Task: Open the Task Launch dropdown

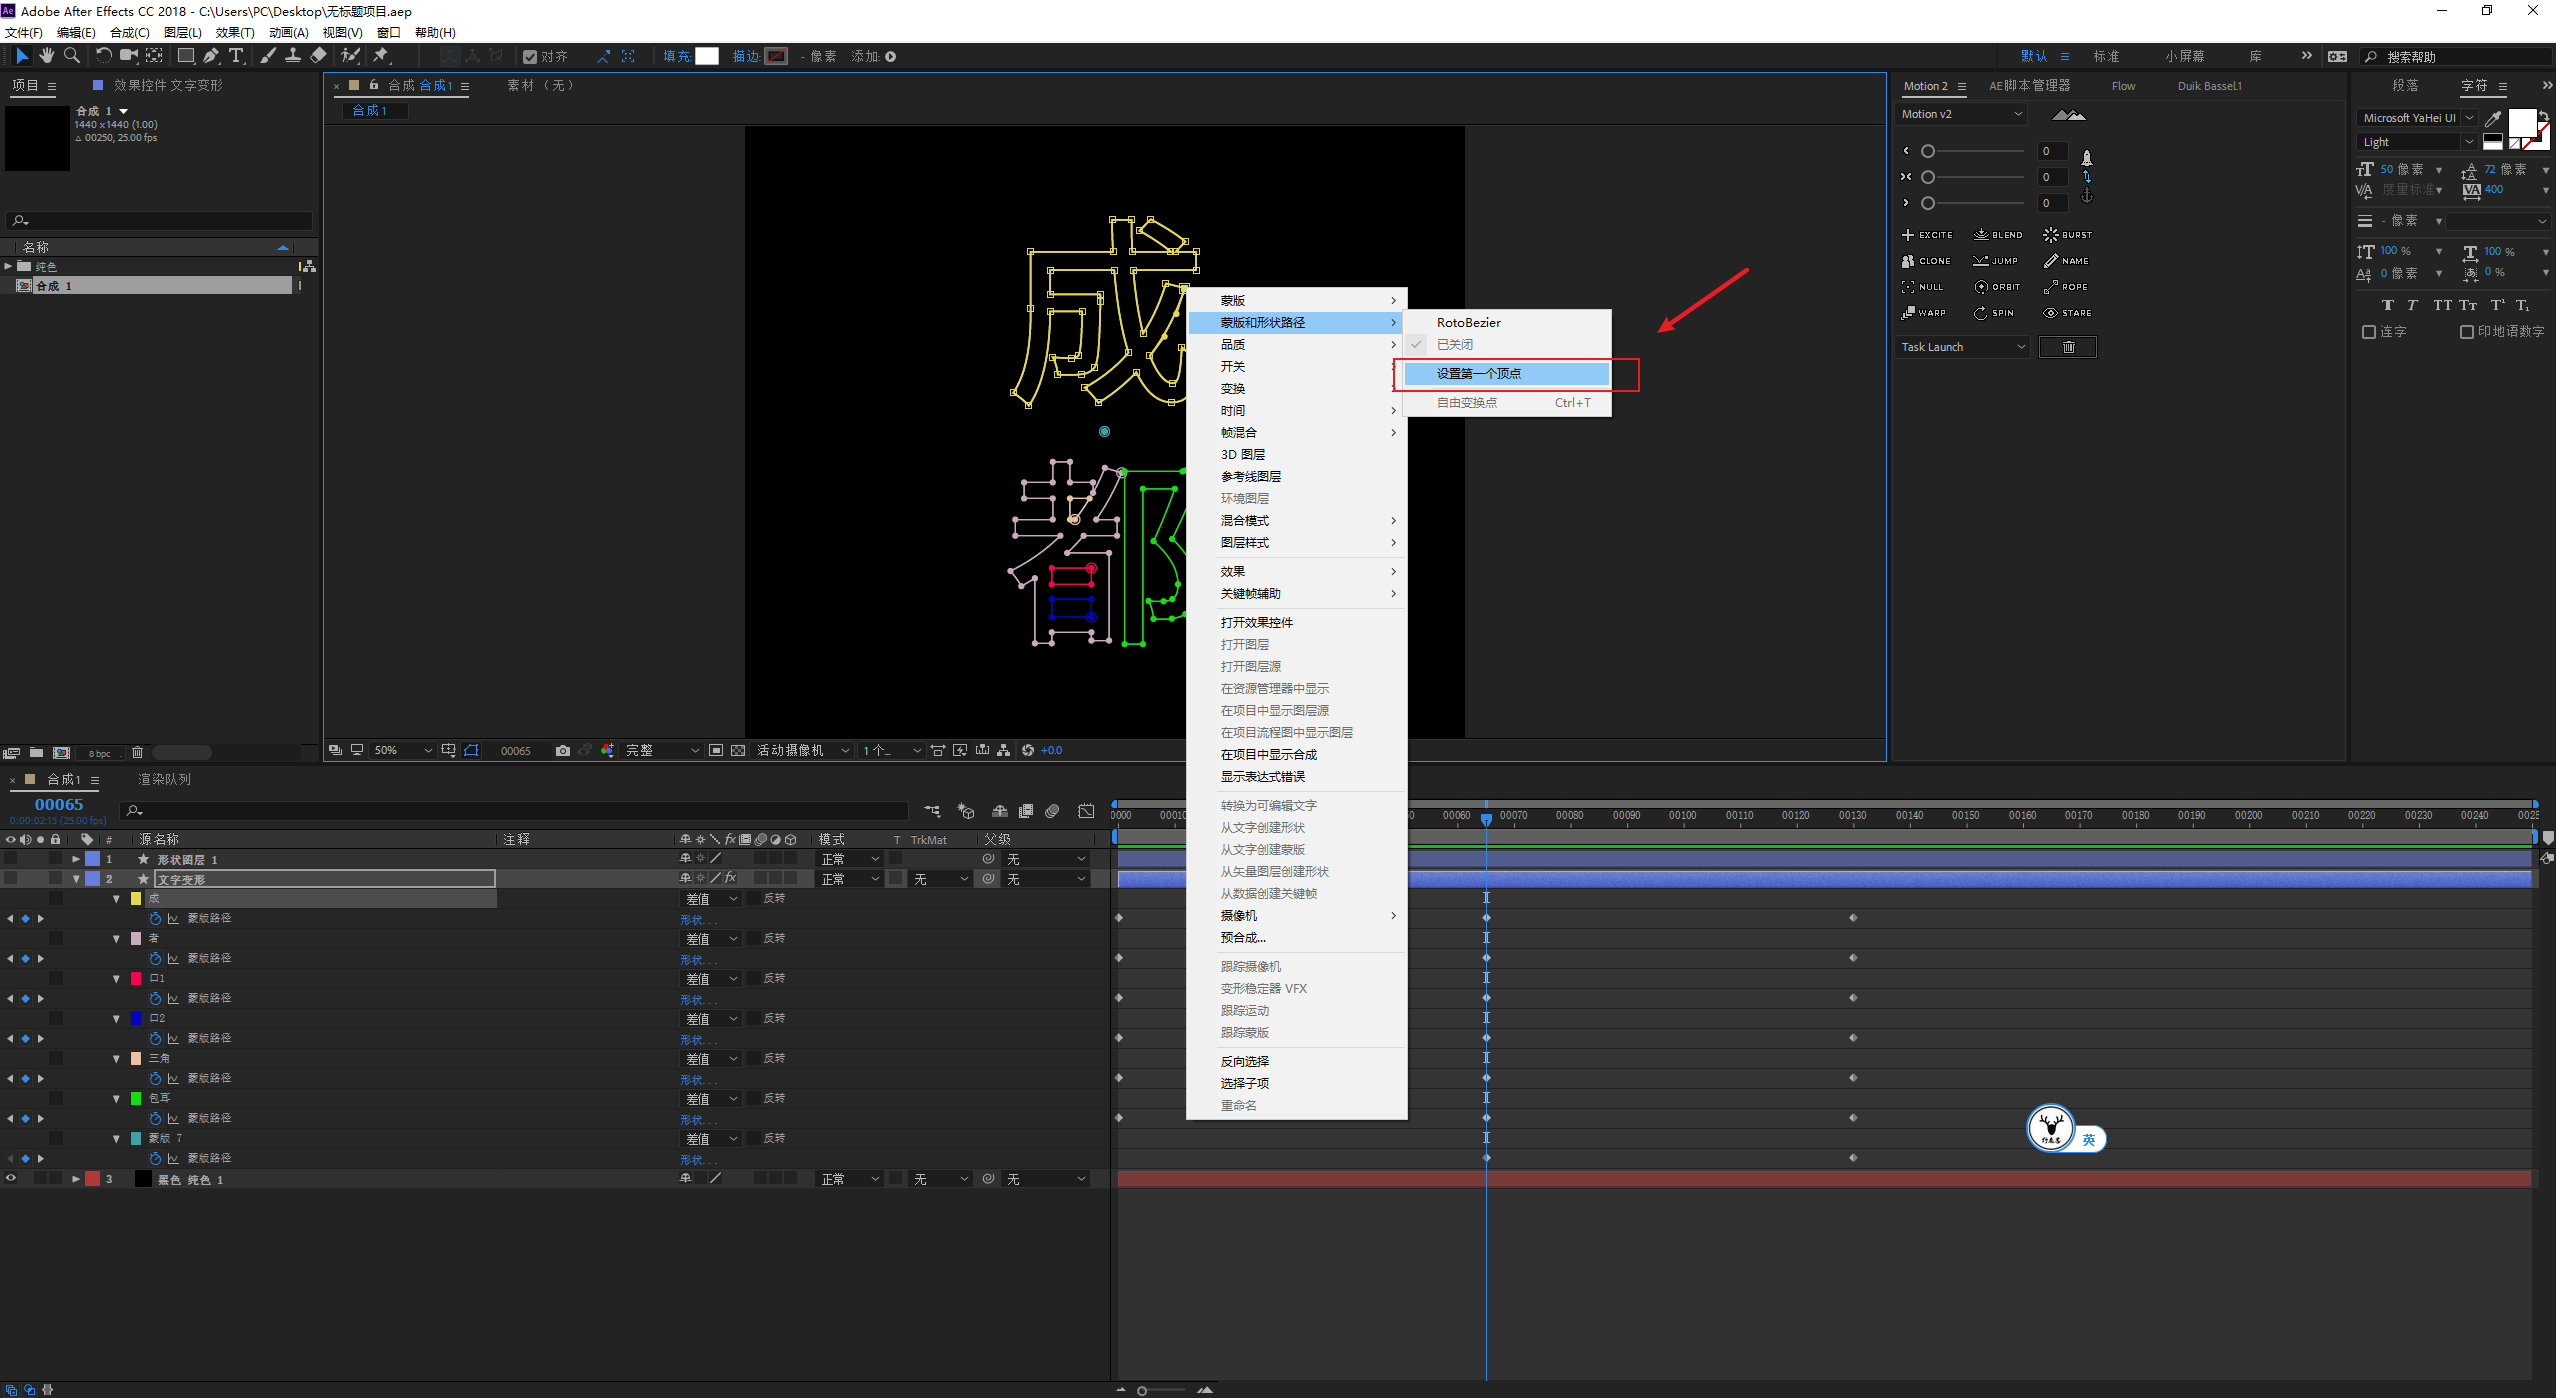Action: pyautogui.click(x=1962, y=347)
